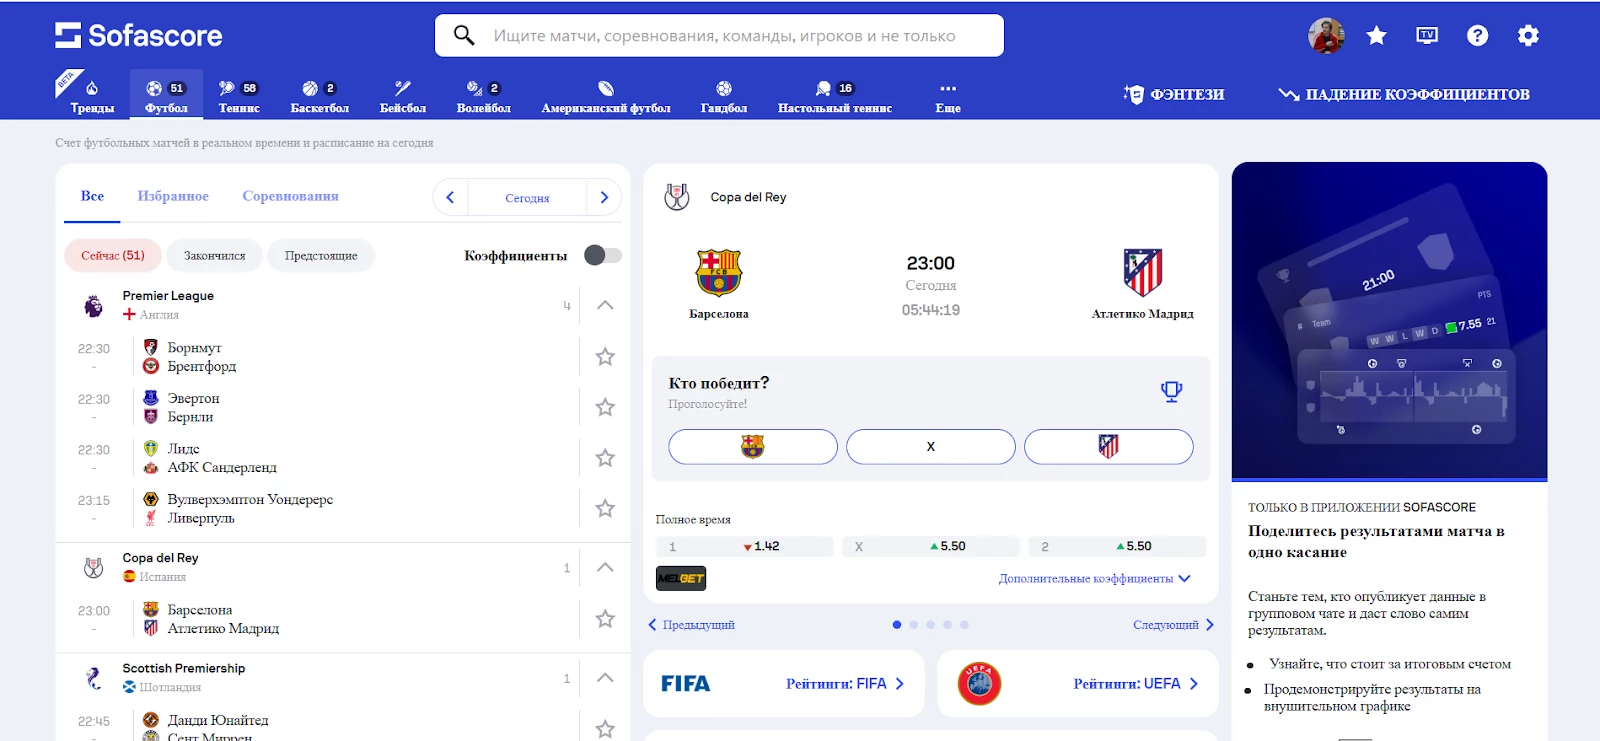Image resolution: width=1600 pixels, height=741 pixels.
Task: Switch to the Все tab
Action: pos(92,197)
